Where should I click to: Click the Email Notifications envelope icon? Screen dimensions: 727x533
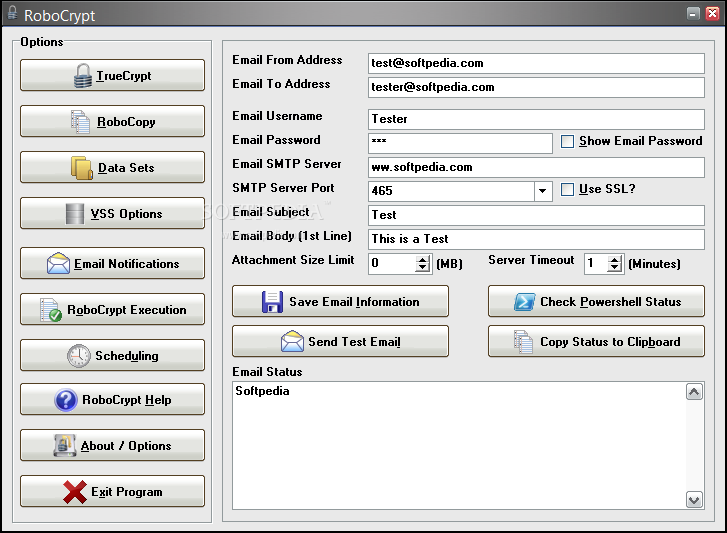58,263
